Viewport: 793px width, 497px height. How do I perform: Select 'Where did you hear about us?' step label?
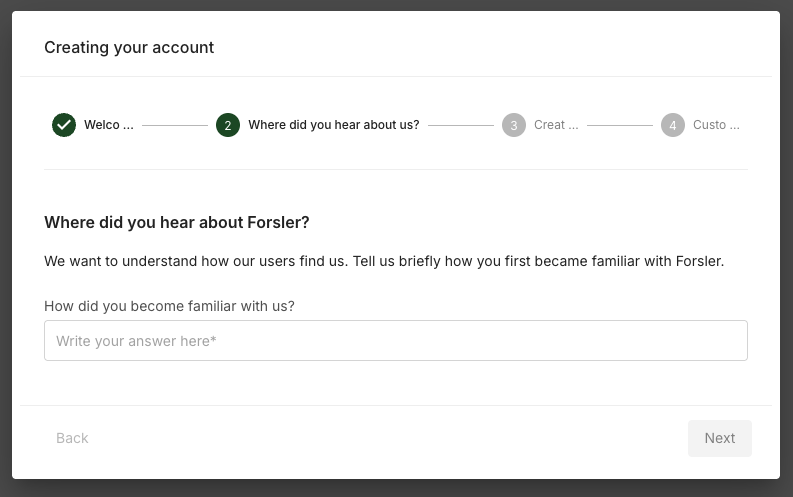point(334,125)
